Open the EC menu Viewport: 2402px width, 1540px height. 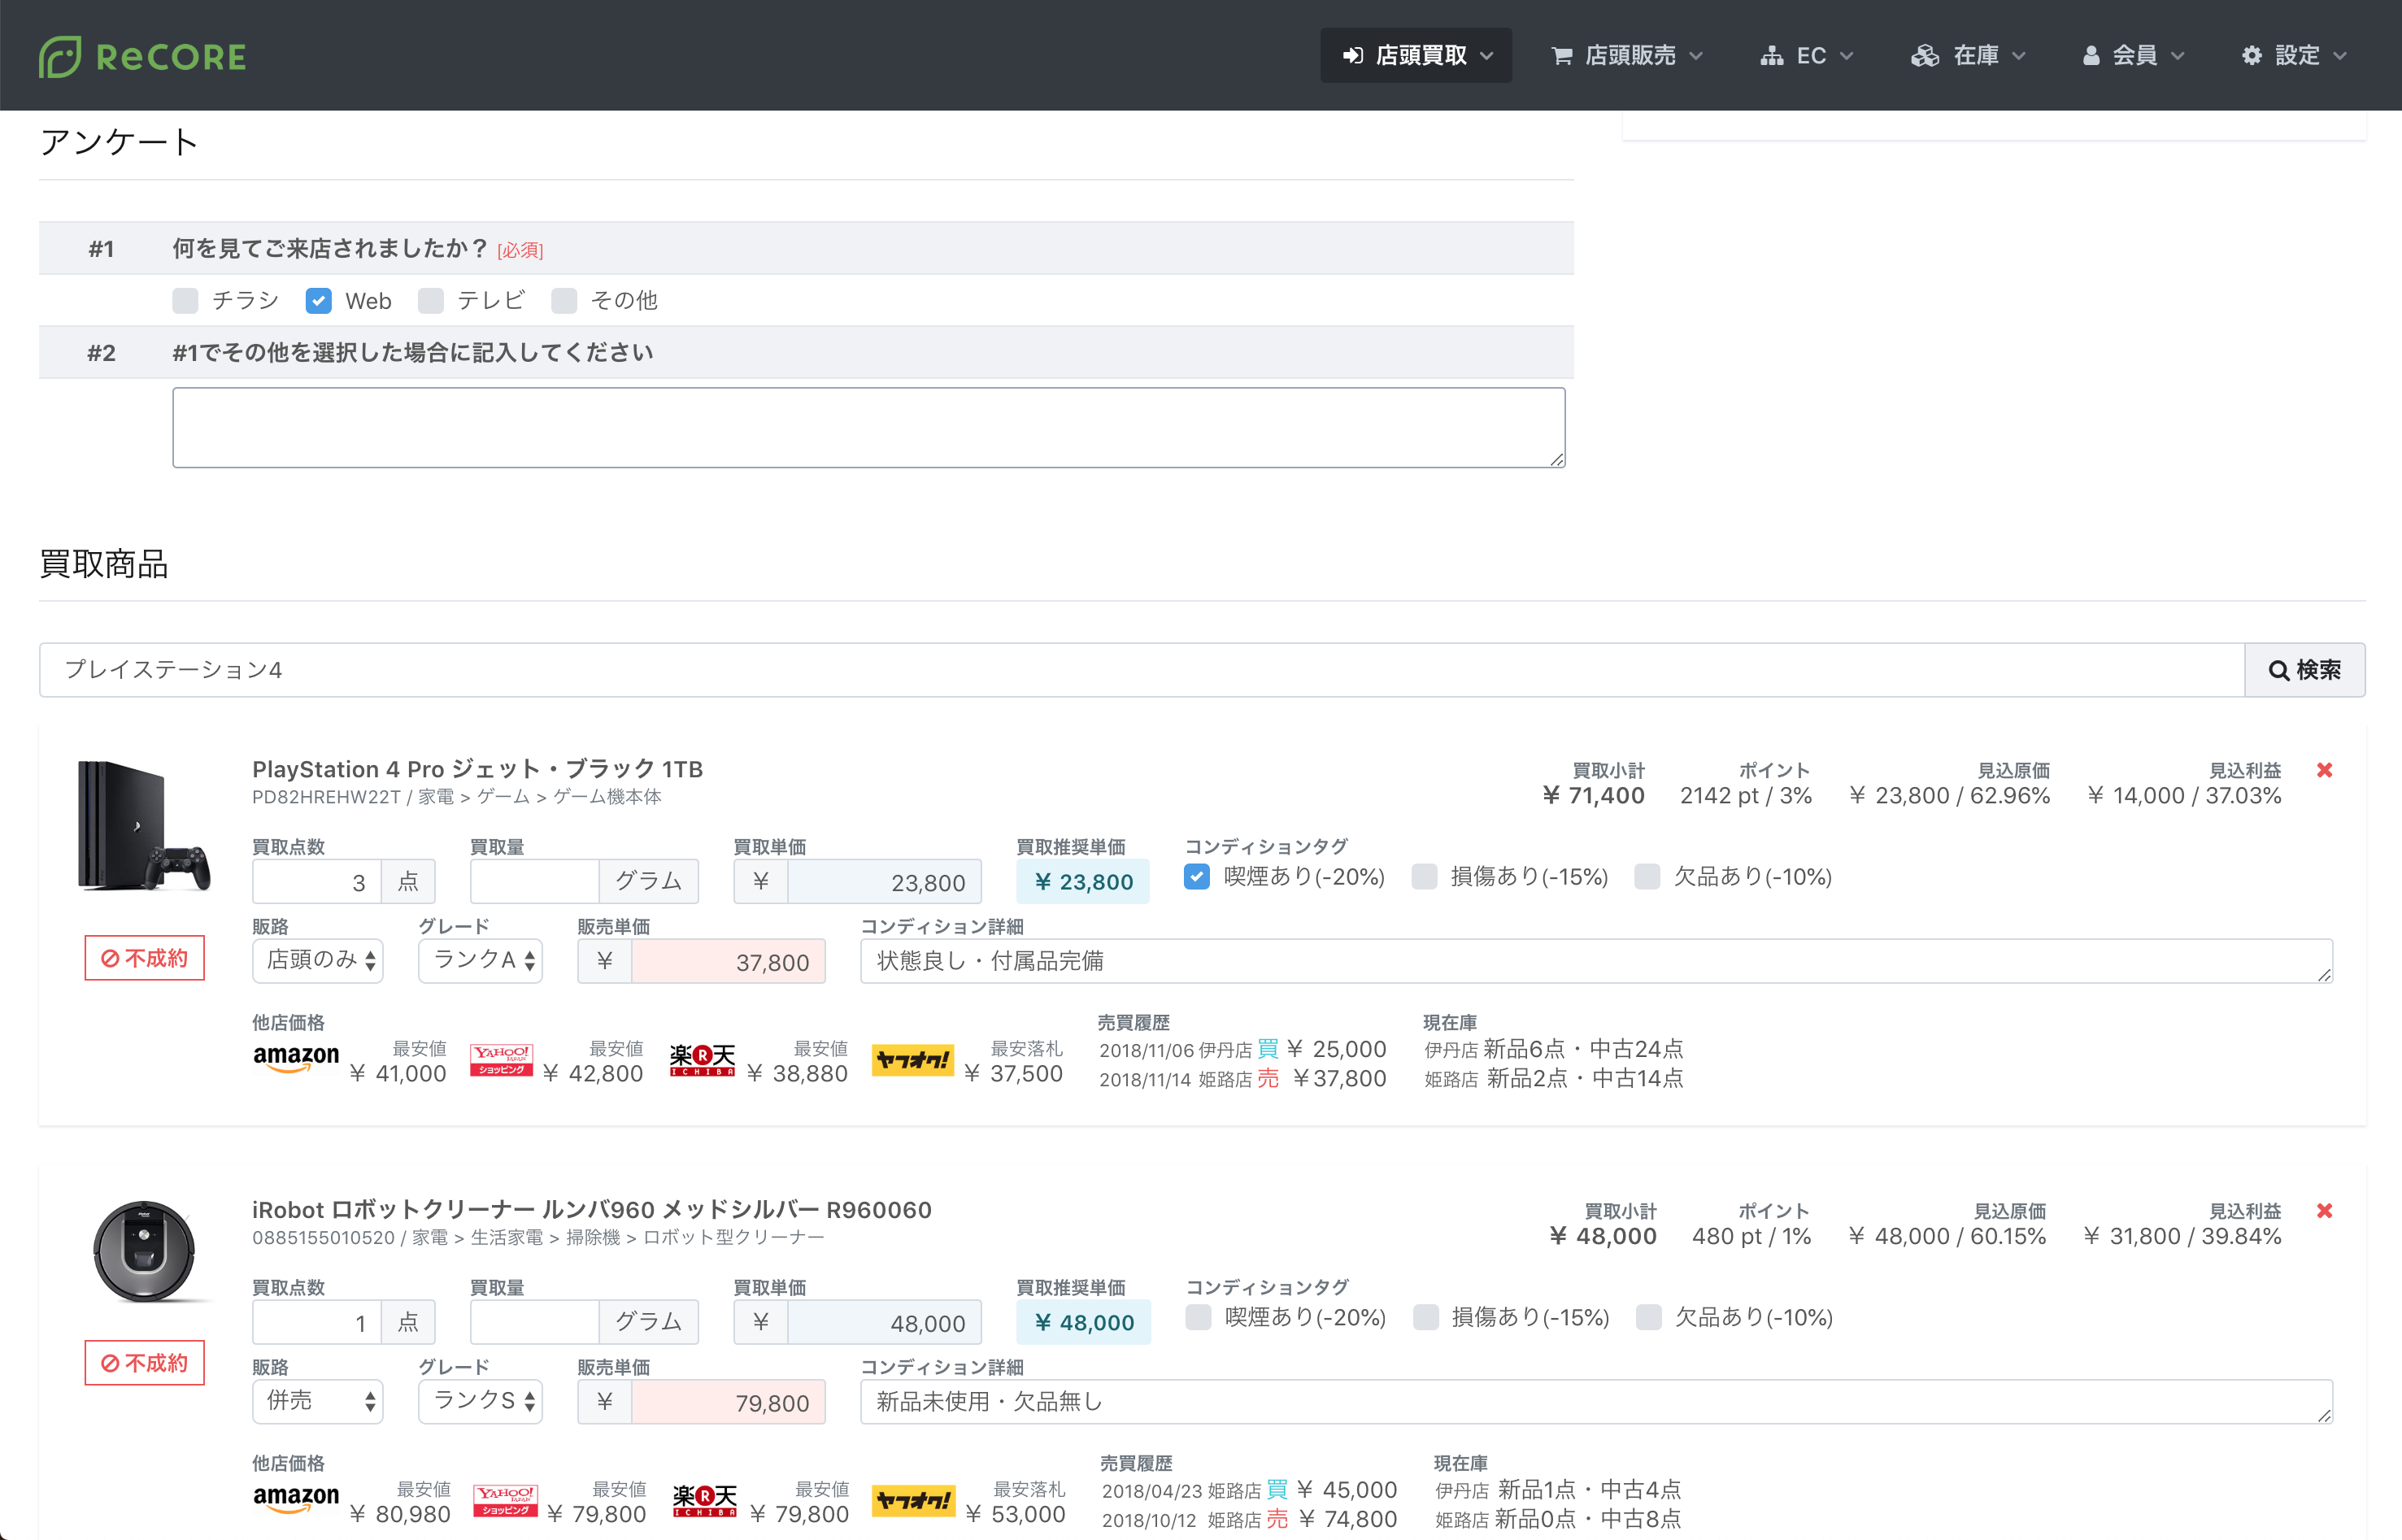pyautogui.click(x=1807, y=55)
